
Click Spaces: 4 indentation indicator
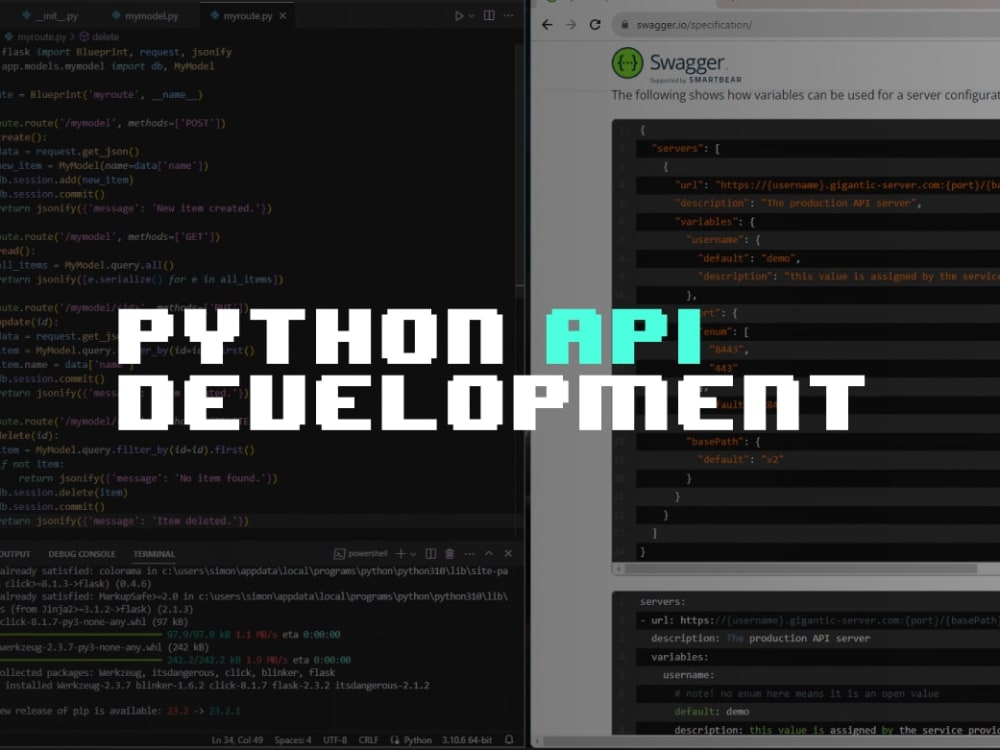[293, 740]
